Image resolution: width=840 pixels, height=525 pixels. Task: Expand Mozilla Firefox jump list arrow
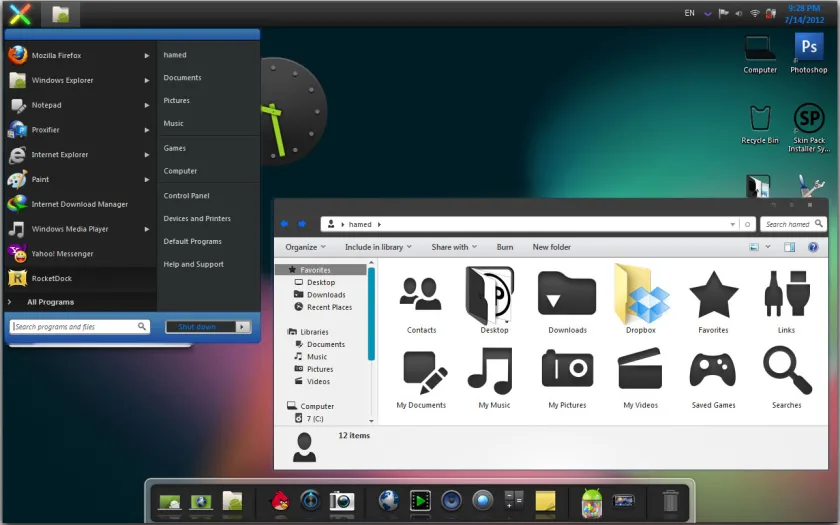147,56
